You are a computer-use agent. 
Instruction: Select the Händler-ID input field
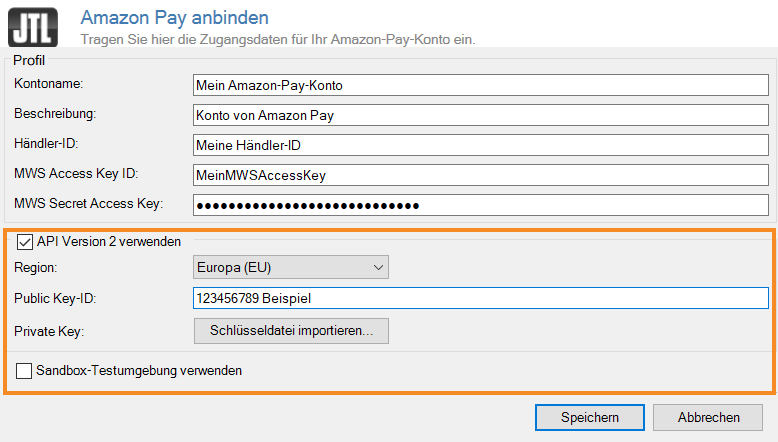point(479,145)
